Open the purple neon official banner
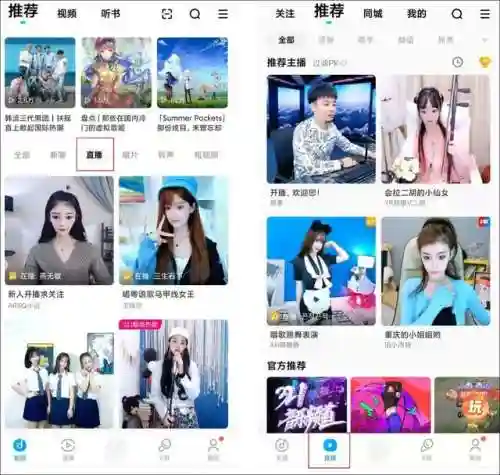Image resolution: width=500 pixels, height=475 pixels. pyautogui.click(x=307, y=405)
